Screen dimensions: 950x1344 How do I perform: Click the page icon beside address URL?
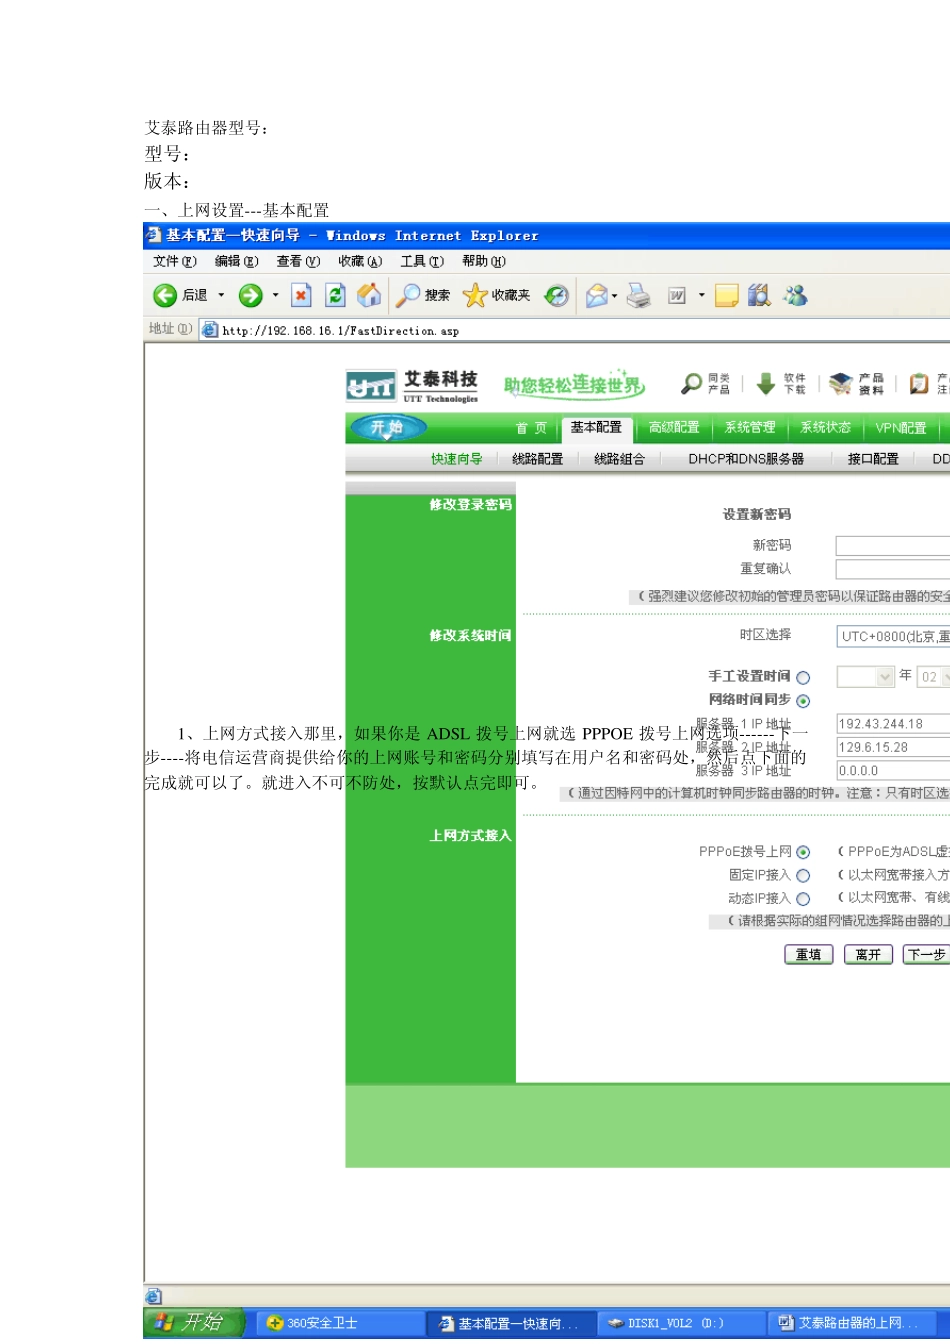tap(209, 329)
